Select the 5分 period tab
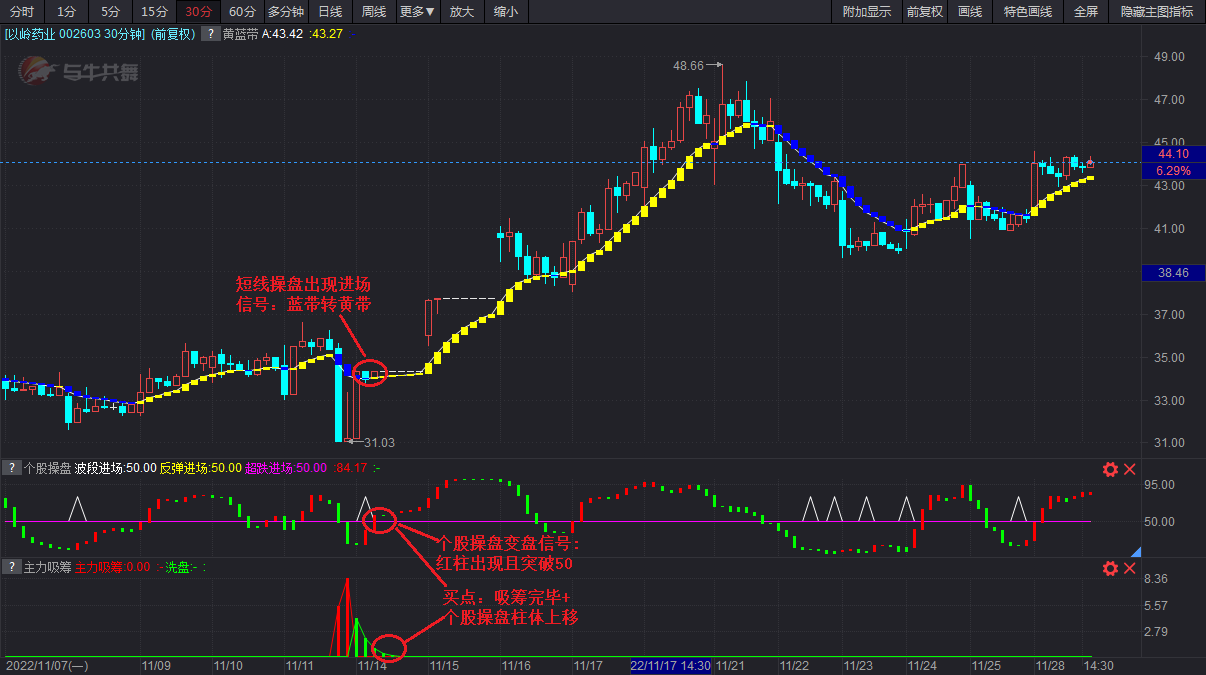 pos(109,12)
